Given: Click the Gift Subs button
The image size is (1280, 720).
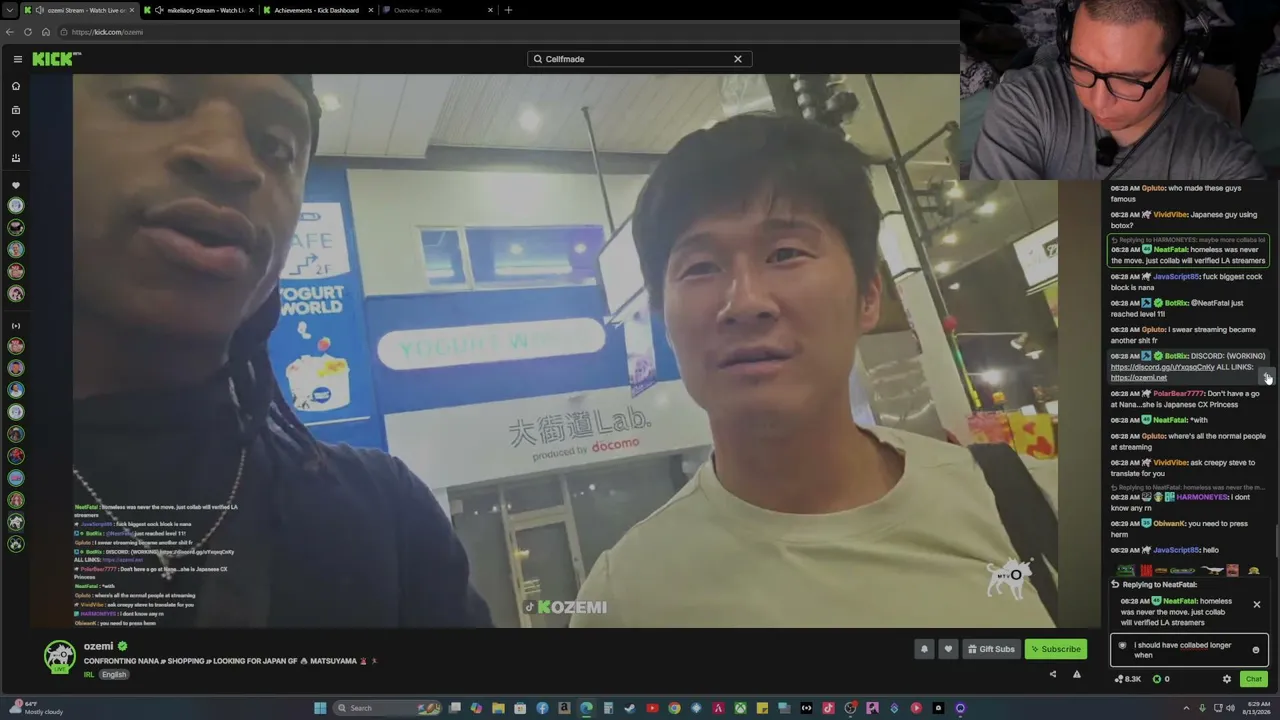Looking at the screenshot, I should 991,649.
